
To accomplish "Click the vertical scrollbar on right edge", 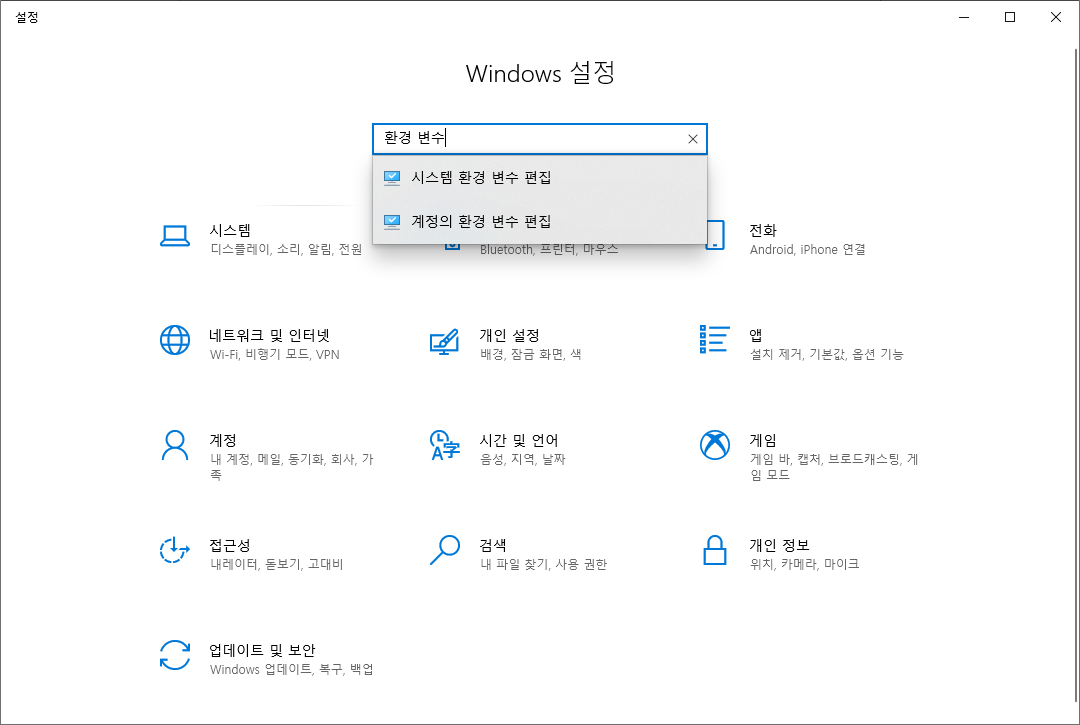I will (x=1077, y=375).
